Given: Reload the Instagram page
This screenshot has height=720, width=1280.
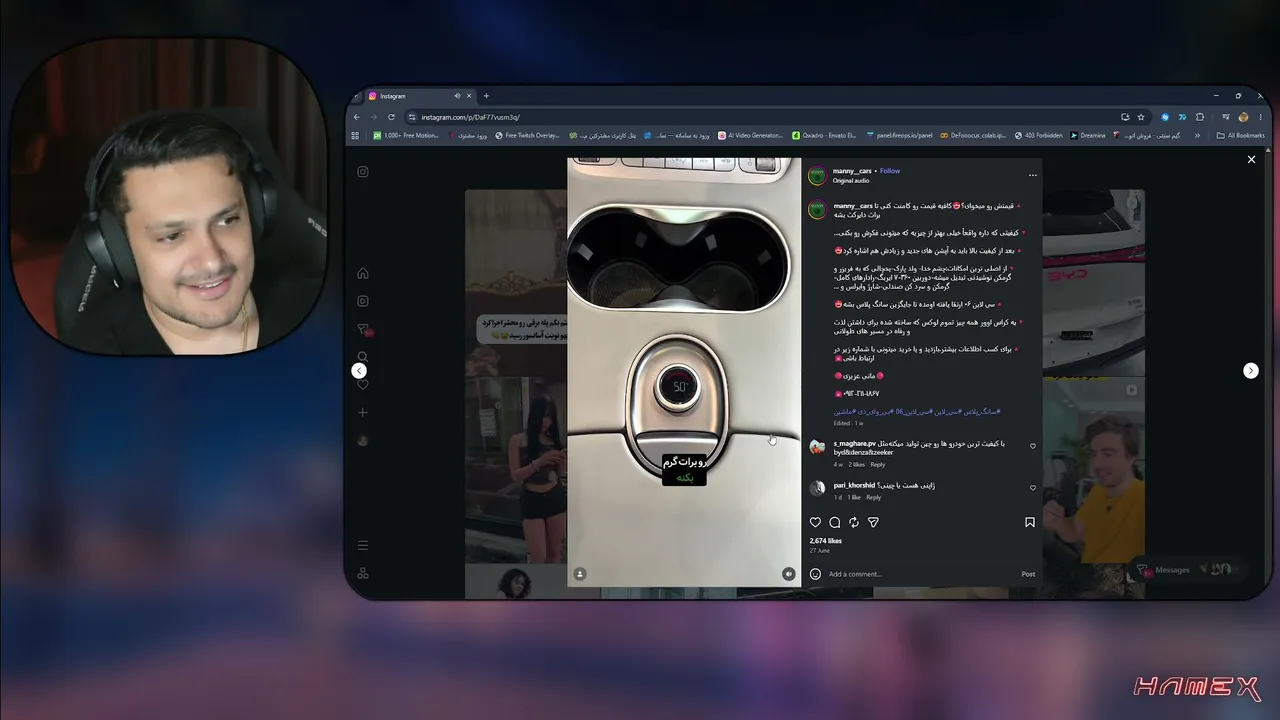Looking at the screenshot, I should 391,117.
